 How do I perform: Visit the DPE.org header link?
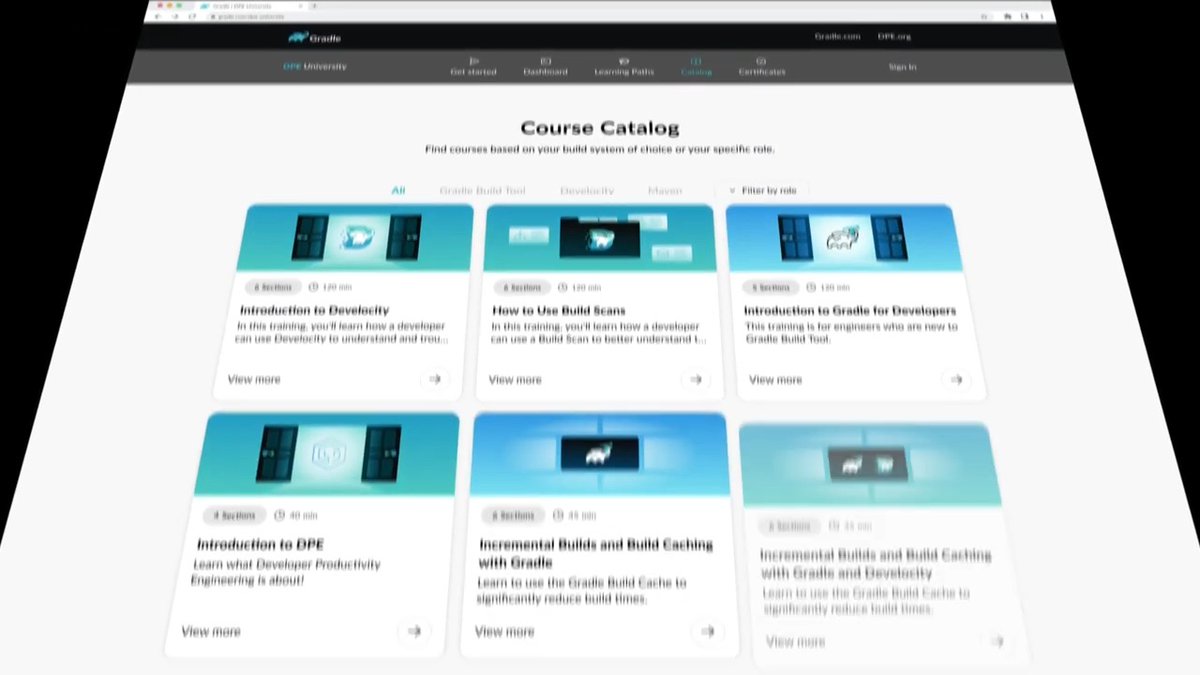tap(894, 37)
